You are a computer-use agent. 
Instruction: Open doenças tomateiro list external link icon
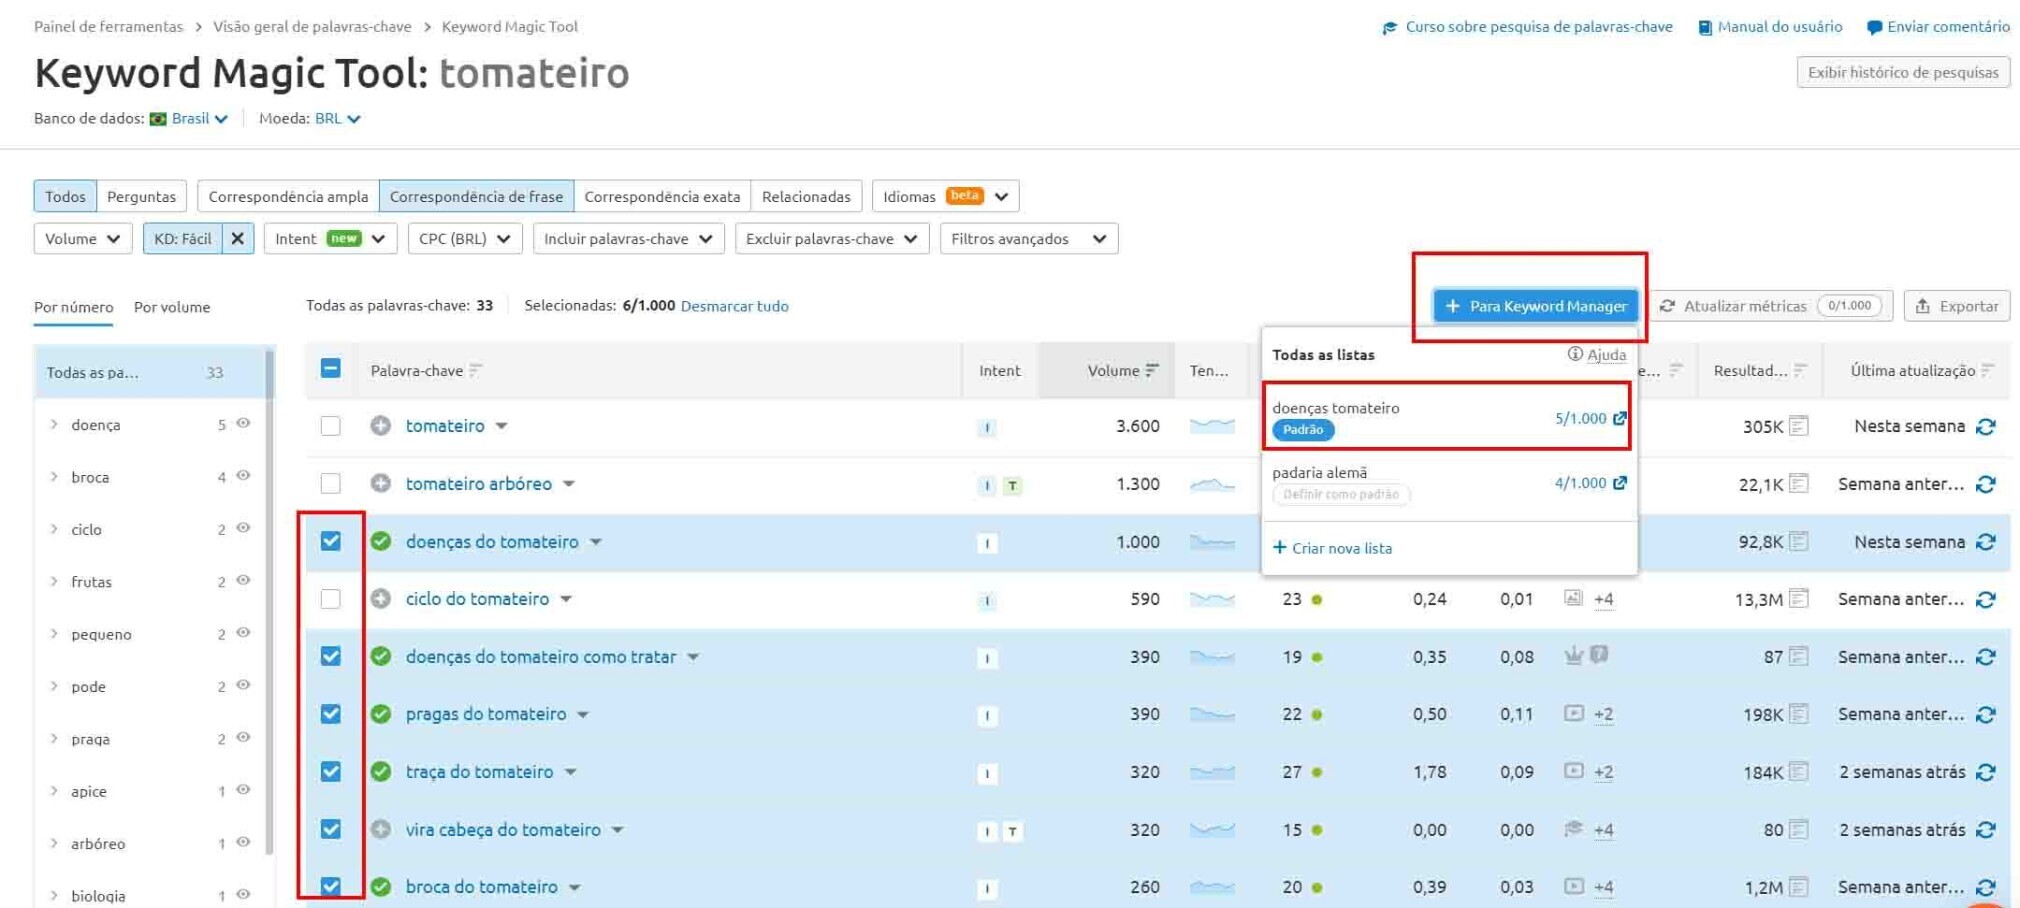click(x=1619, y=418)
